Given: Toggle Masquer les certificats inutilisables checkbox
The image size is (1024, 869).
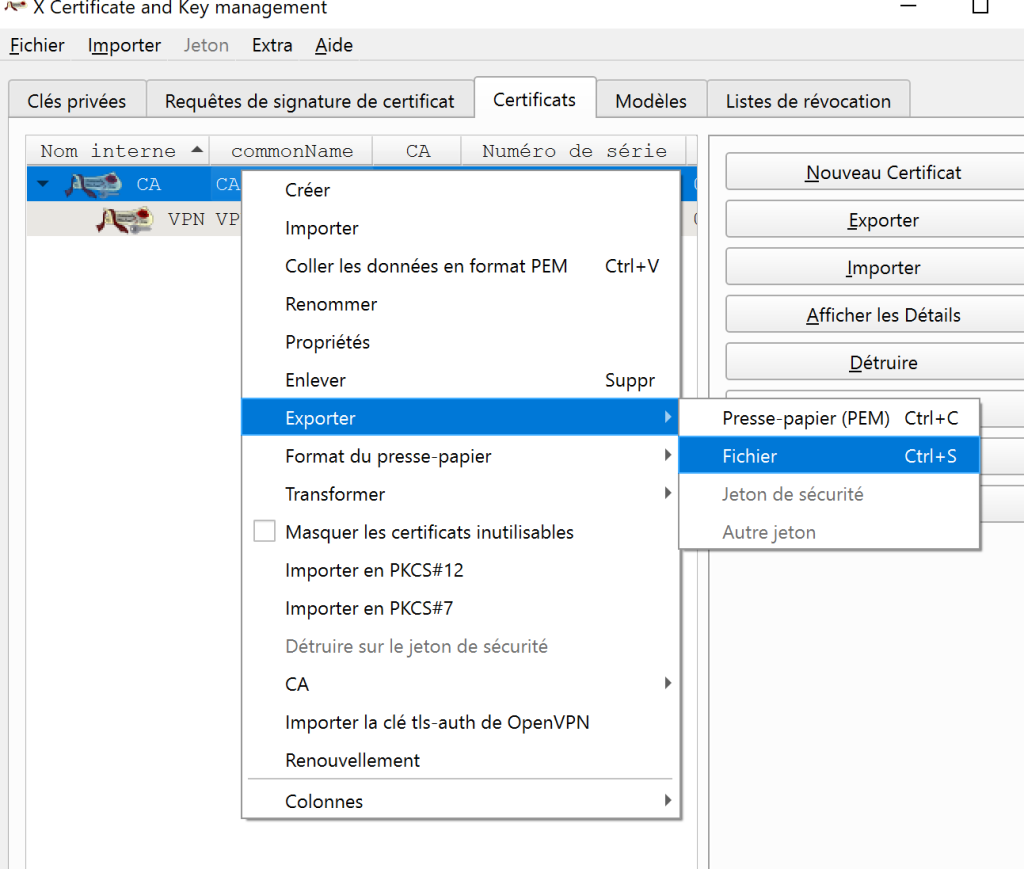Looking at the screenshot, I should coord(264,532).
